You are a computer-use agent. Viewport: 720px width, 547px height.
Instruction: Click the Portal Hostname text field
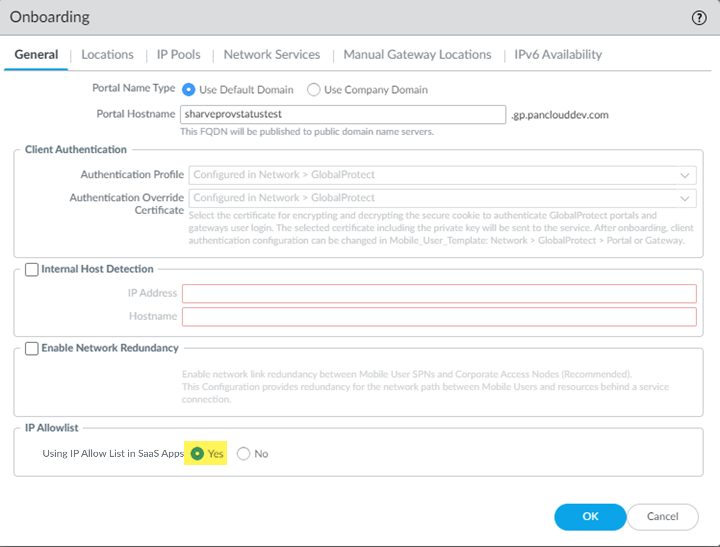click(x=343, y=115)
